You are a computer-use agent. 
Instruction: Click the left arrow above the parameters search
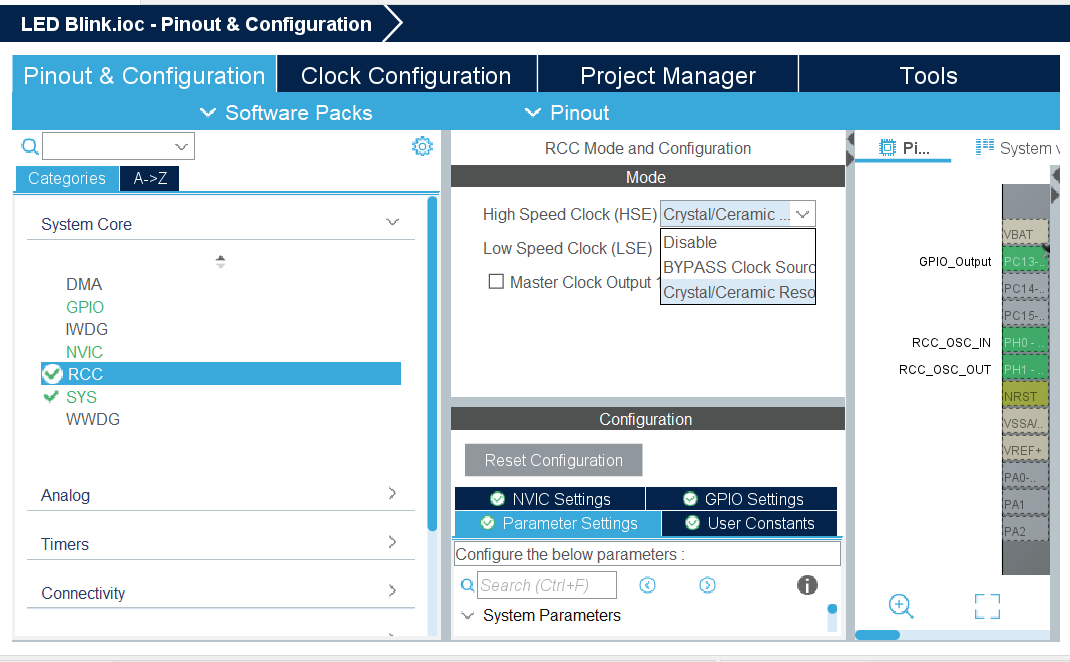click(647, 585)
